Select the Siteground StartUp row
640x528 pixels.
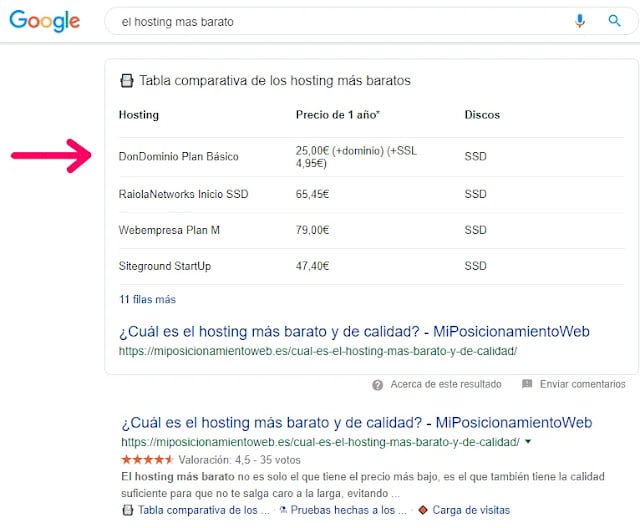(165, 266)
